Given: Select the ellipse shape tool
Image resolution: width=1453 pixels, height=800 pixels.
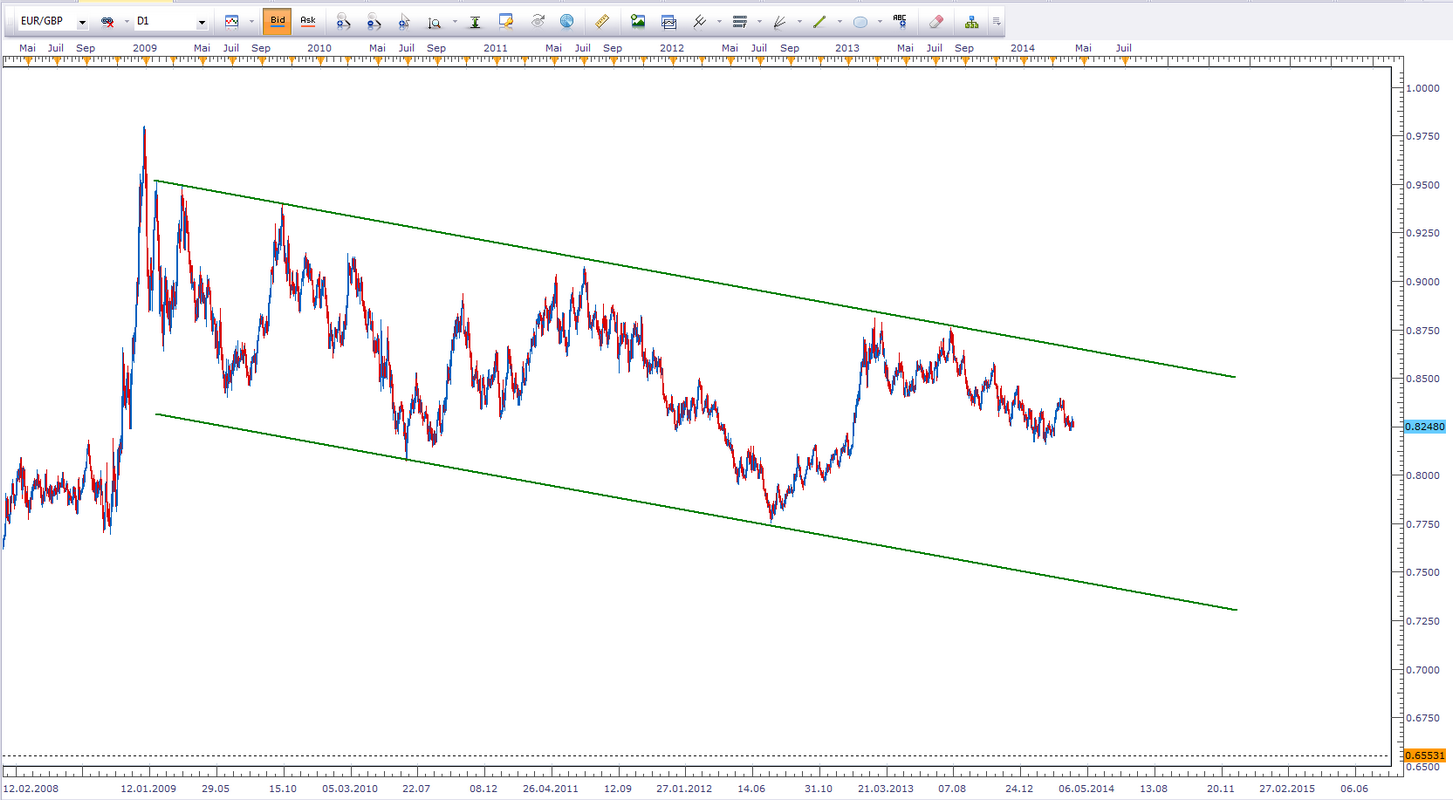Looking at the screenshot, I should click(x=860, y=21).
